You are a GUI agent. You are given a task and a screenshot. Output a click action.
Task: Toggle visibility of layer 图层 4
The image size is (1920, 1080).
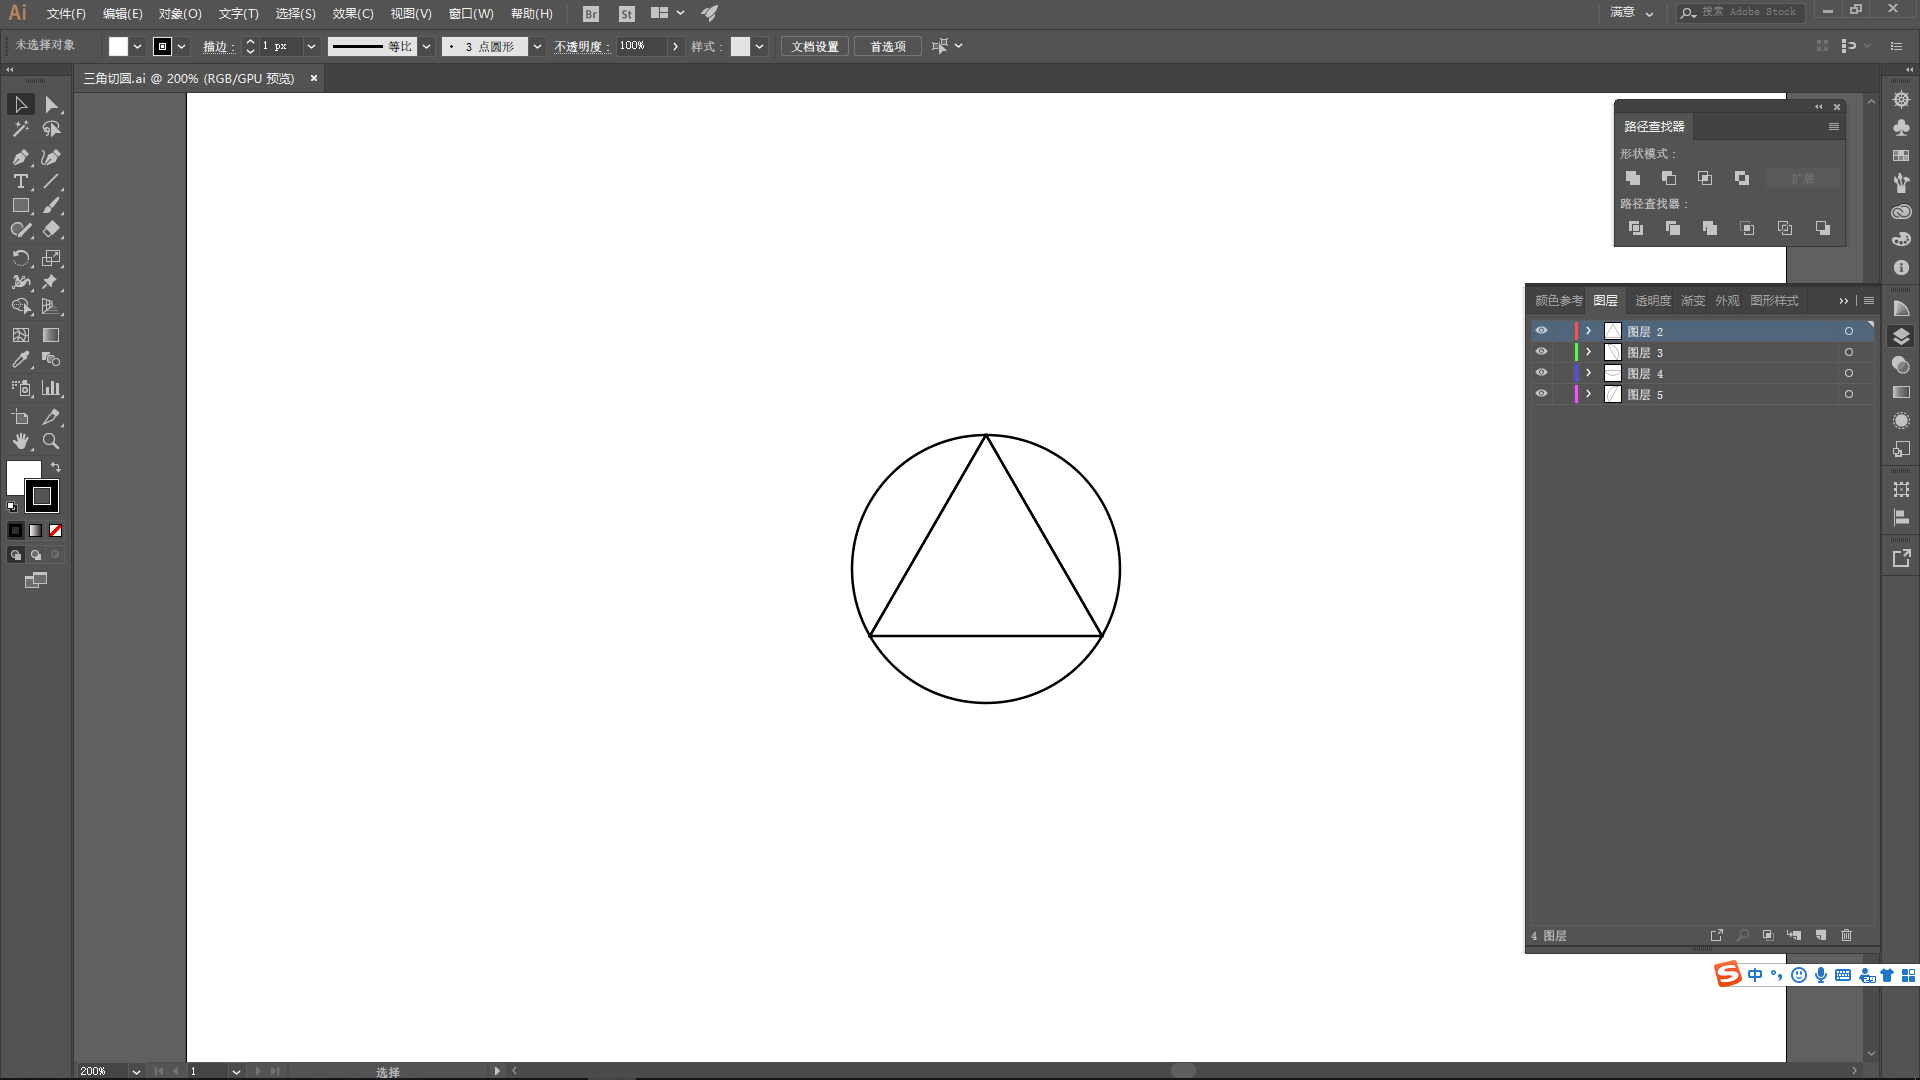click(1541, 373)
